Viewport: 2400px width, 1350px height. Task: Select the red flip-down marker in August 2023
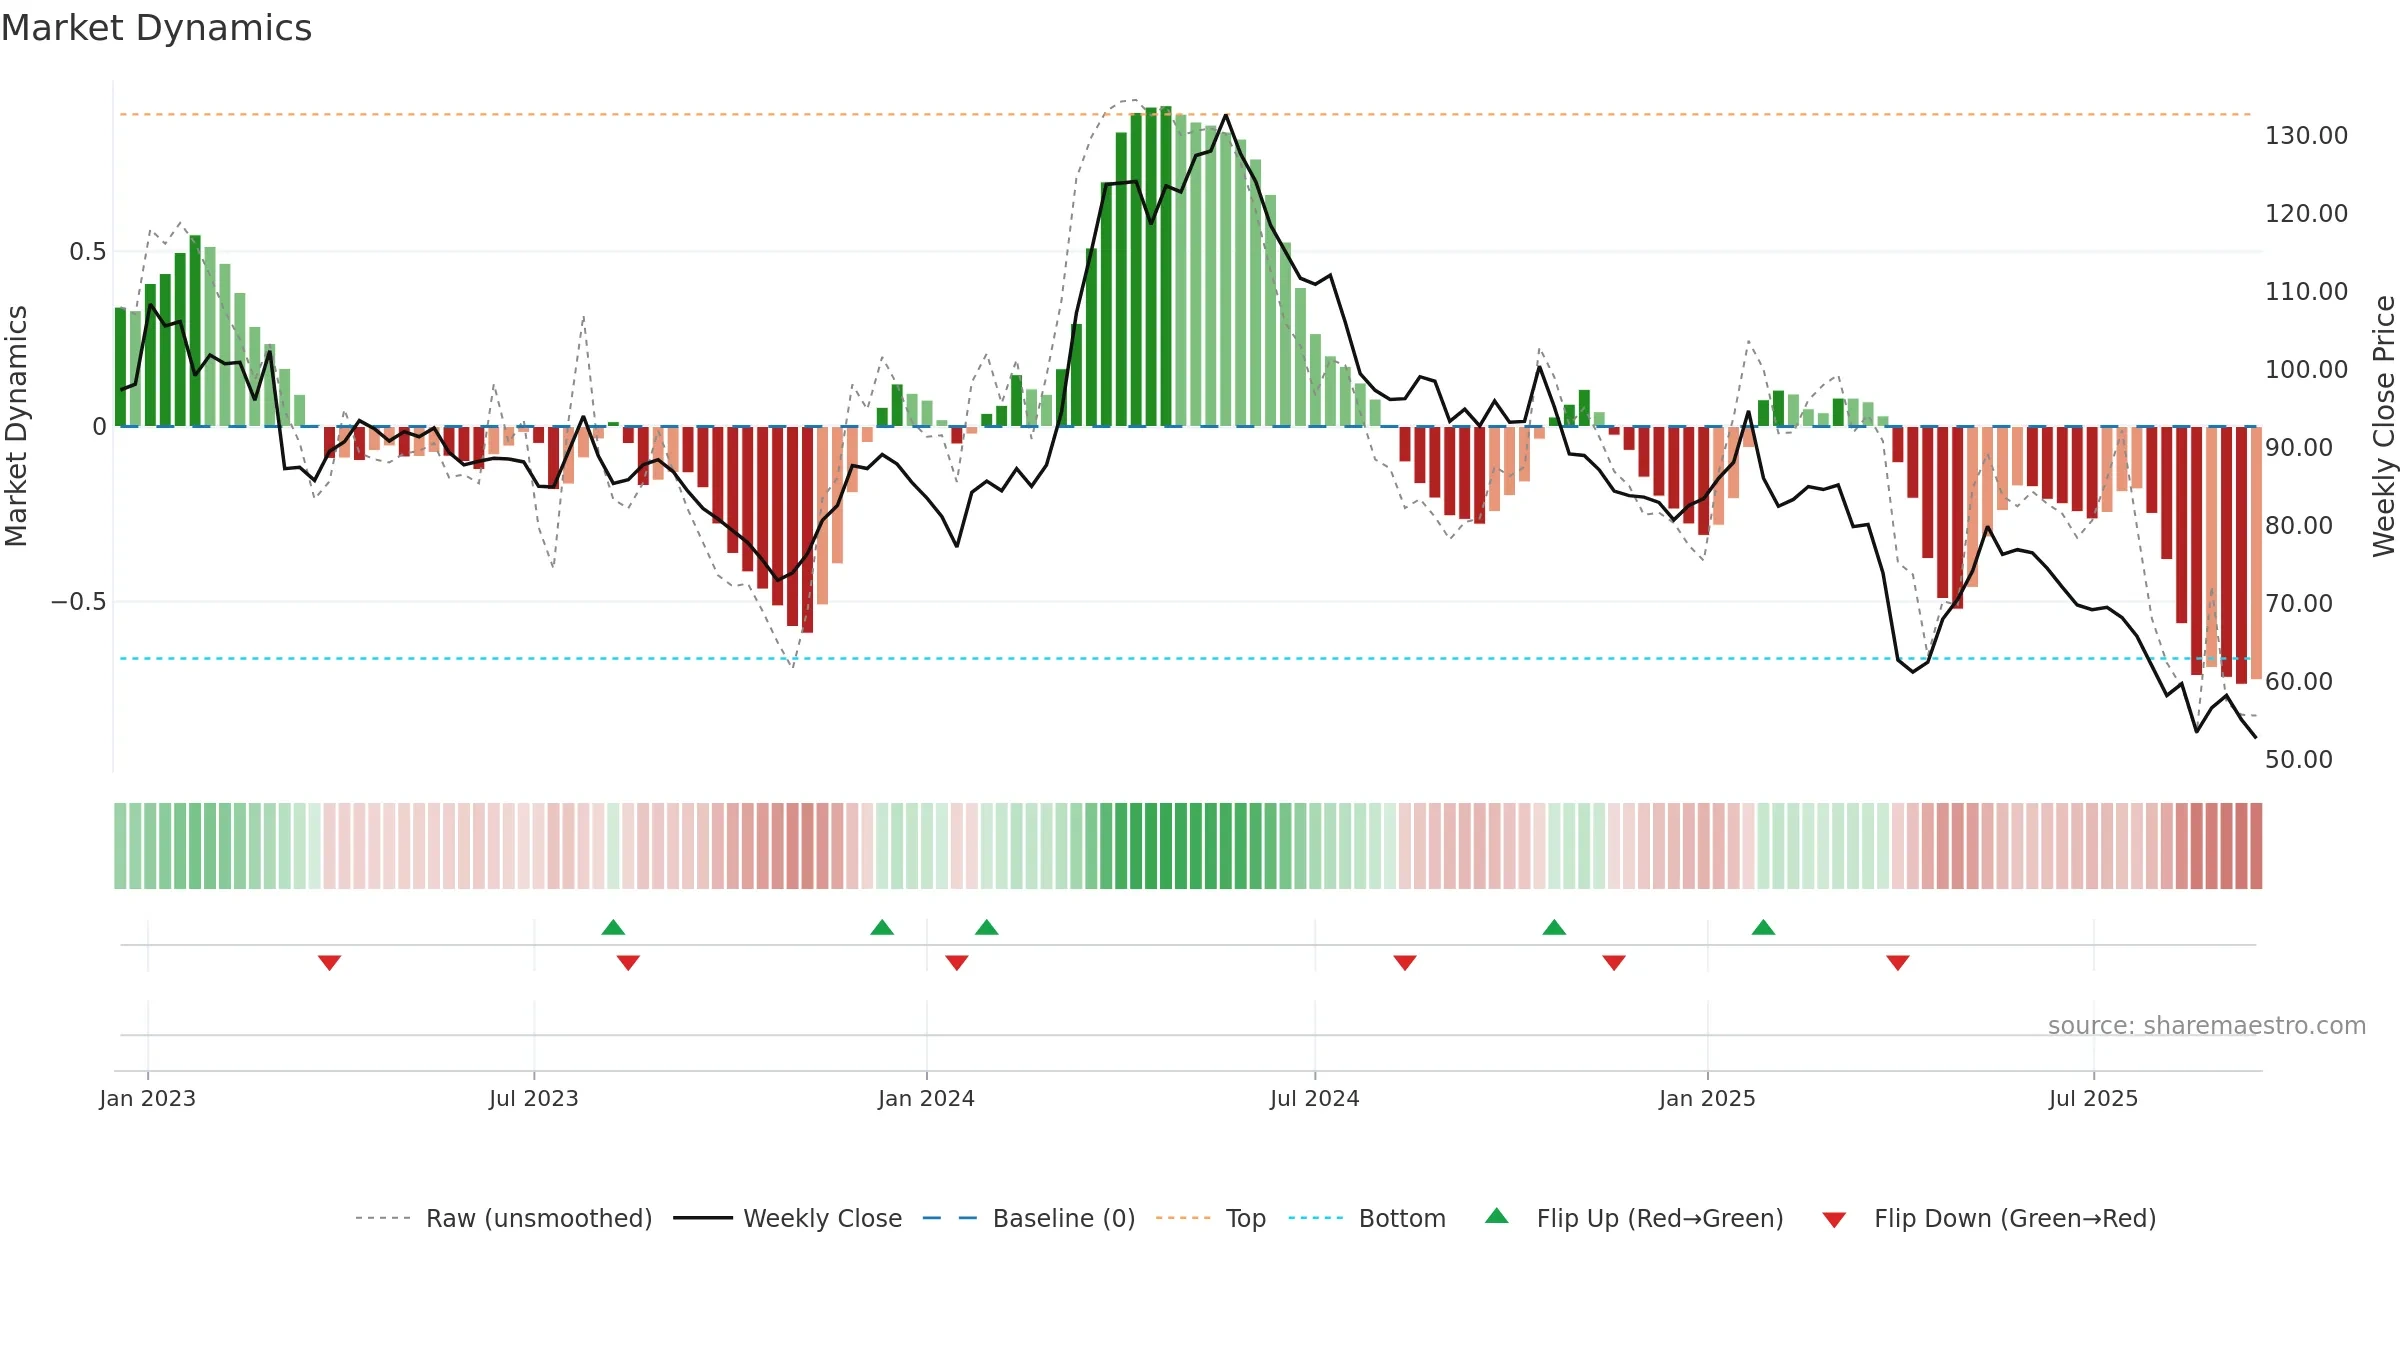[x=628, y=962]
